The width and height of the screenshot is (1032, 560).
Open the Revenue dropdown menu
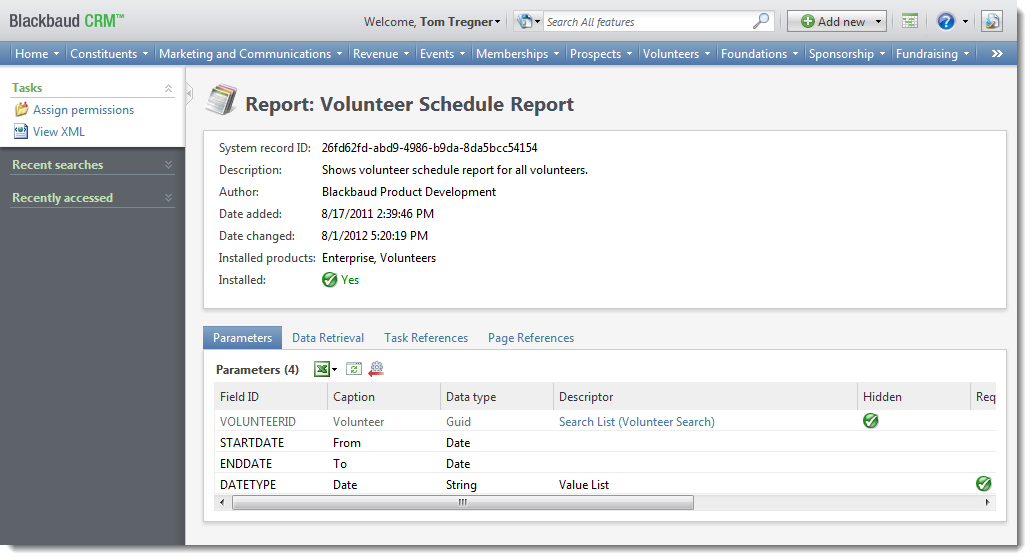pos(381,53)
